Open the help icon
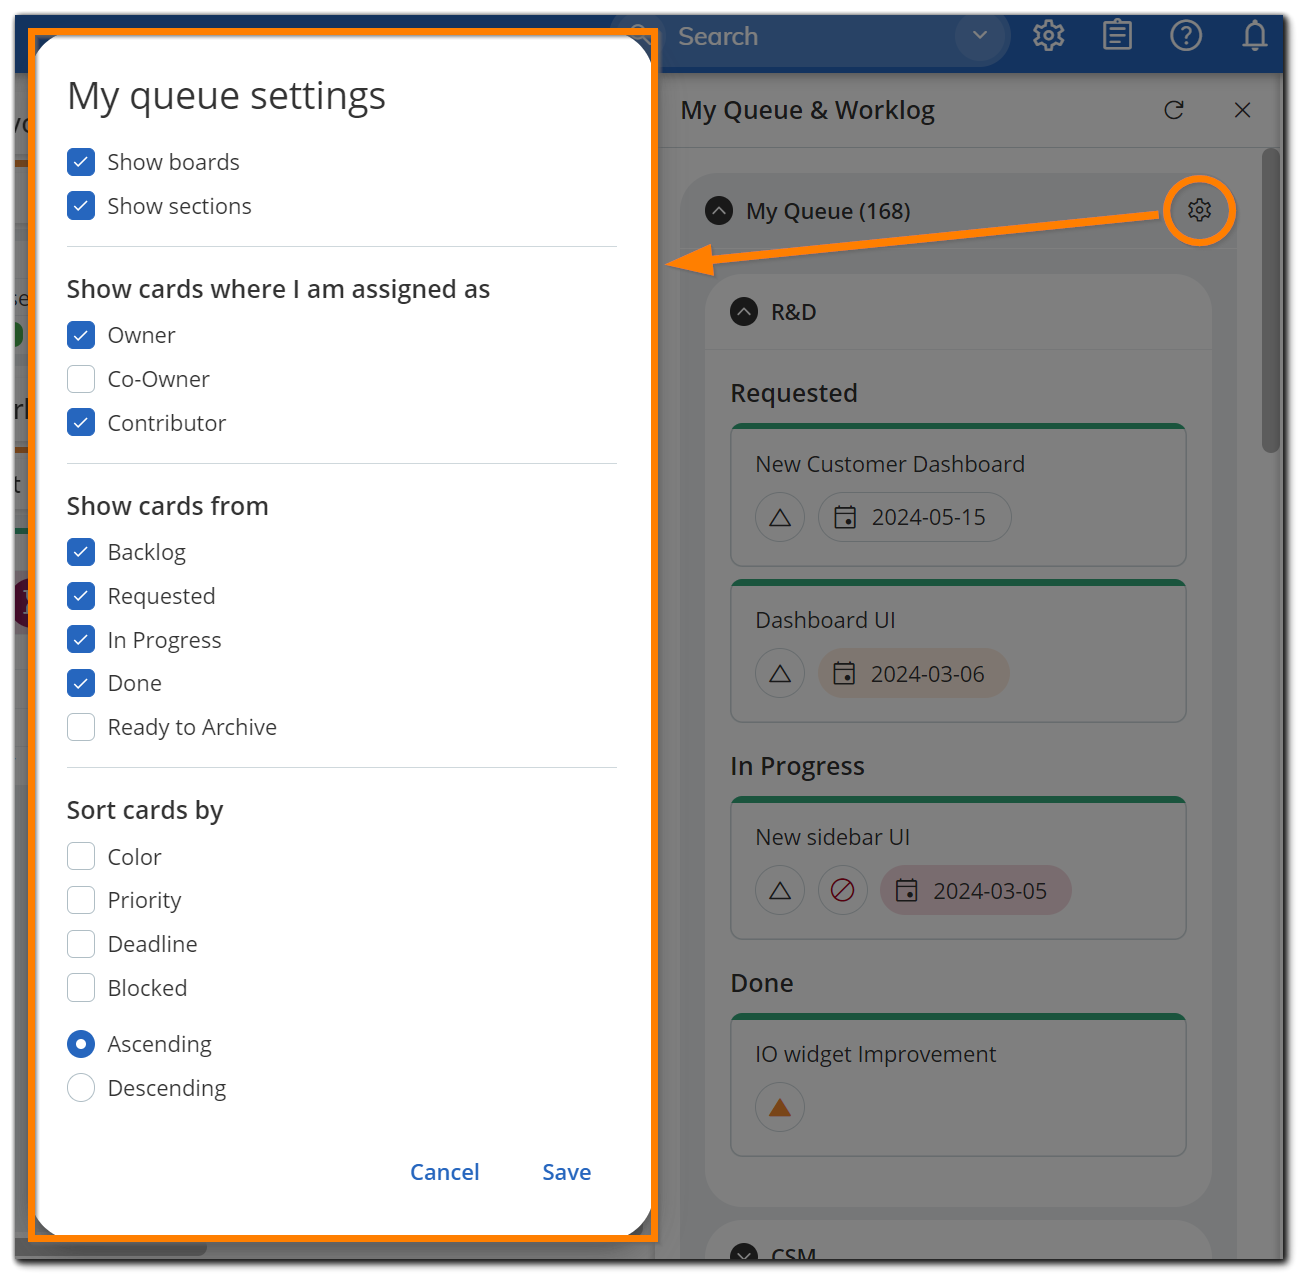Viewport: 1310px width, 1286px height. point(1186,35)
